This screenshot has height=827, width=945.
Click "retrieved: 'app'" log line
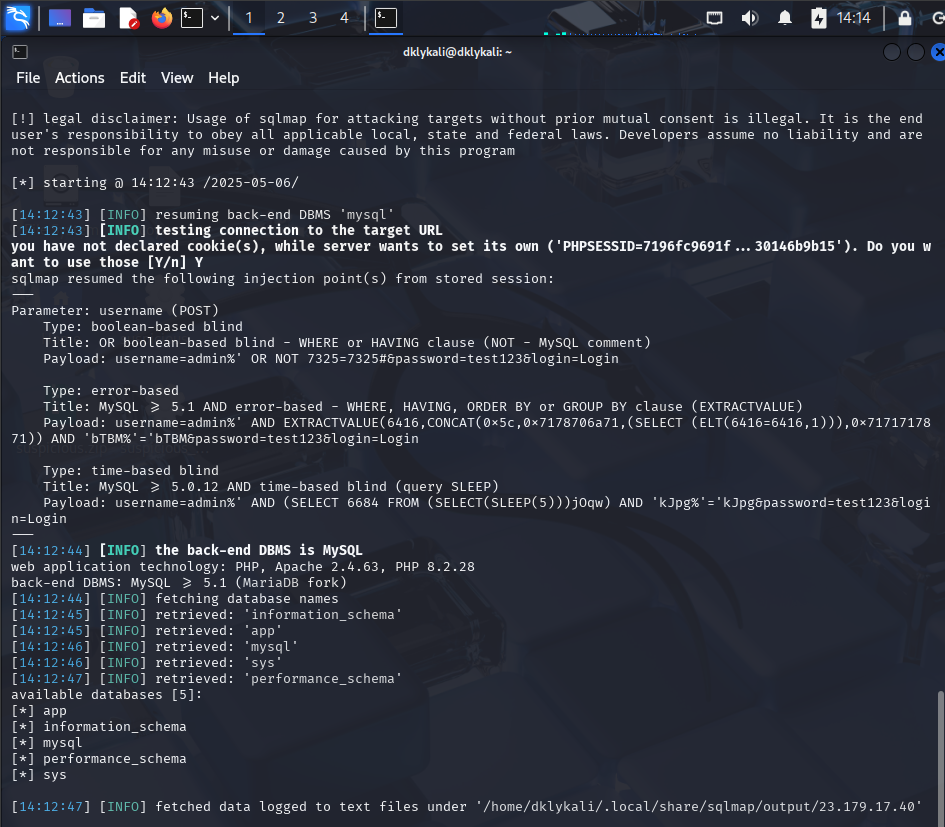click(x=146, y=630)
